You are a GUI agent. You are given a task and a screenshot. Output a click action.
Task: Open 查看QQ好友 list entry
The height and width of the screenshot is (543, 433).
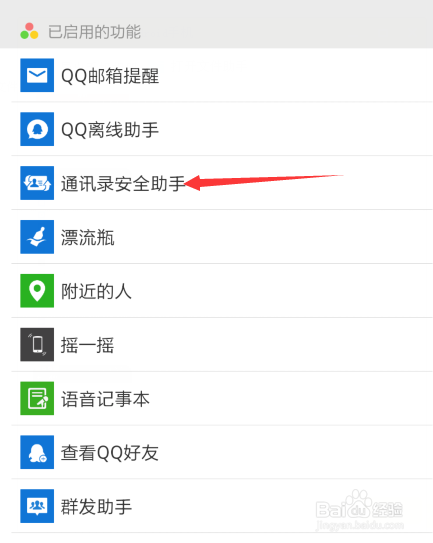point(222,452)
